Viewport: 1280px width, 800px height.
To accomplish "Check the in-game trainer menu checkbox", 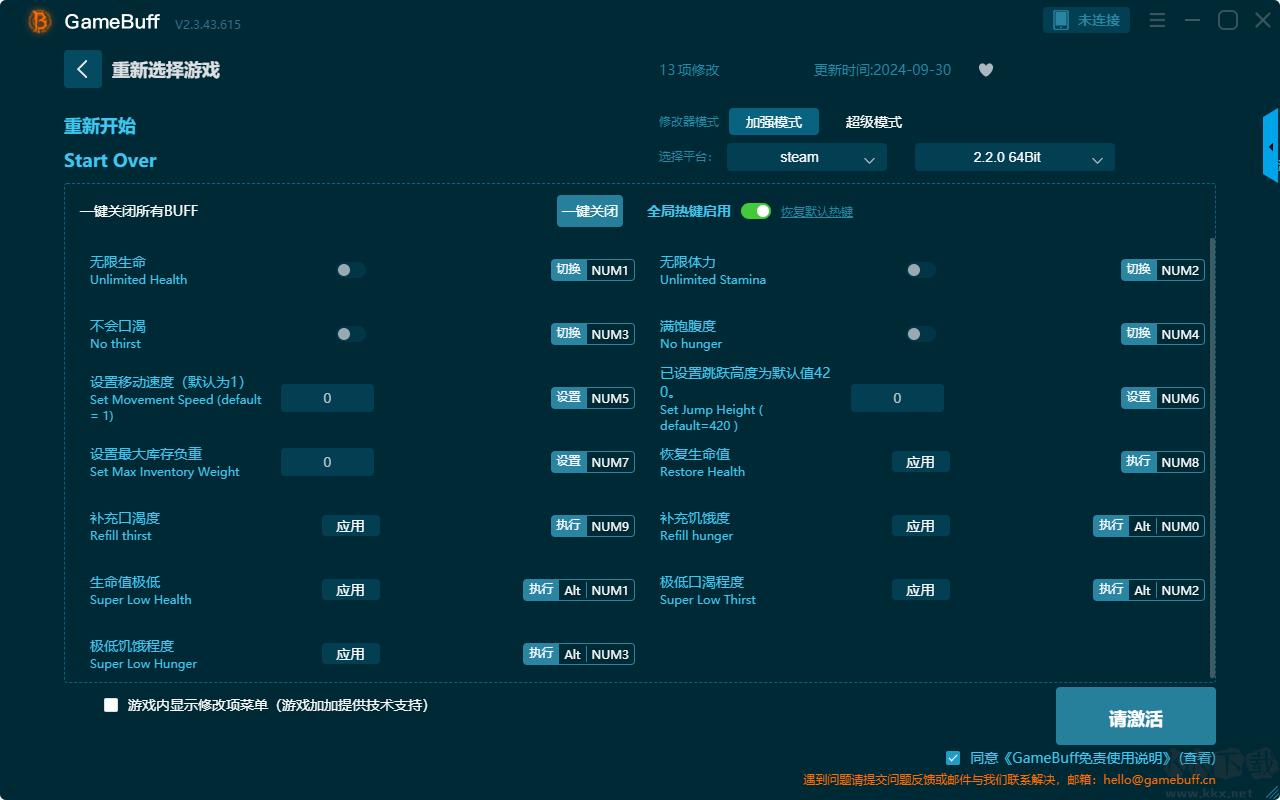I will pos(111,705).
